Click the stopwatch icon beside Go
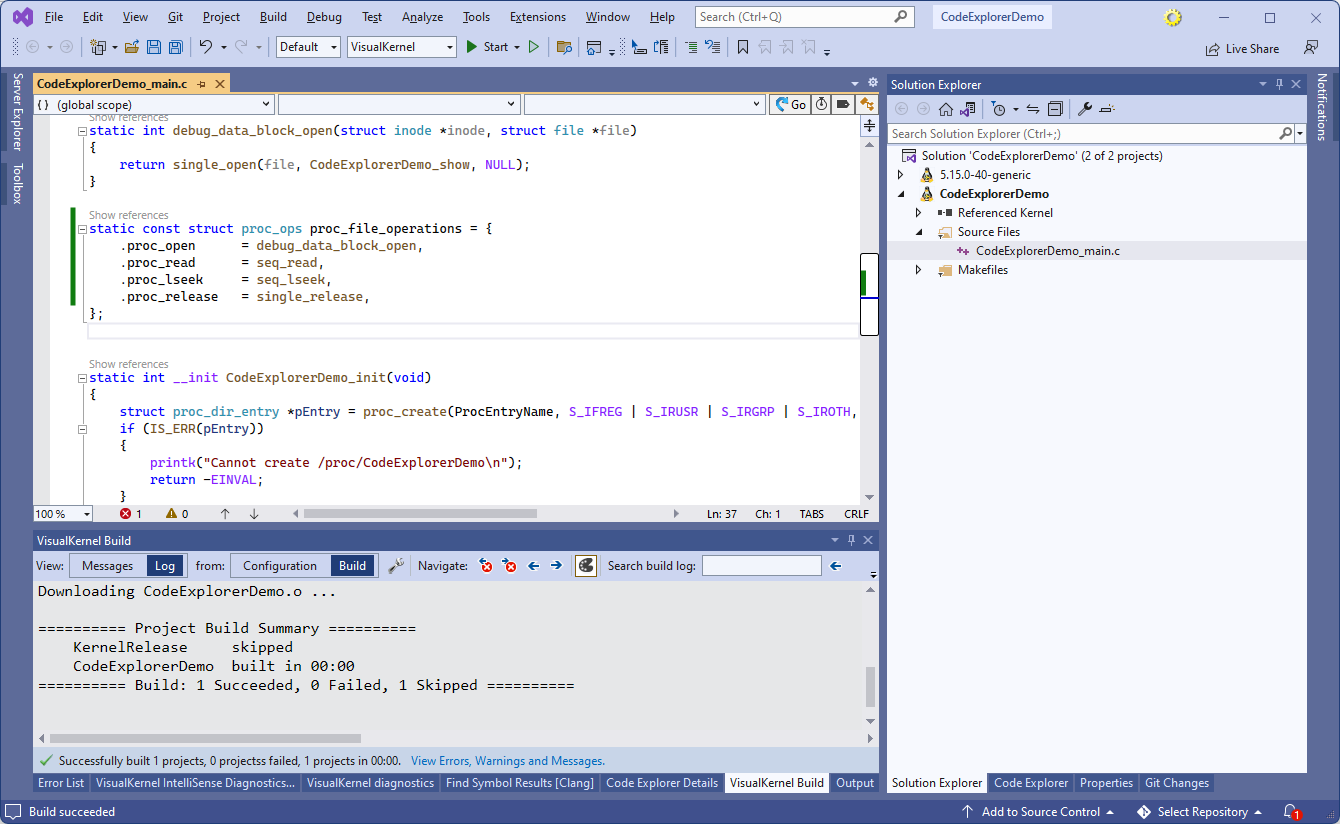 point(821,104)
